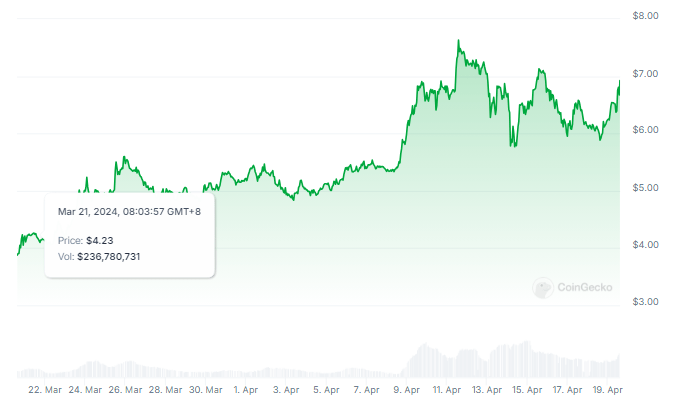The width and height of the screenshot is (676, 410).
Task: Click the CoinGecko gecko logo watermark
Action: point(543,288)
